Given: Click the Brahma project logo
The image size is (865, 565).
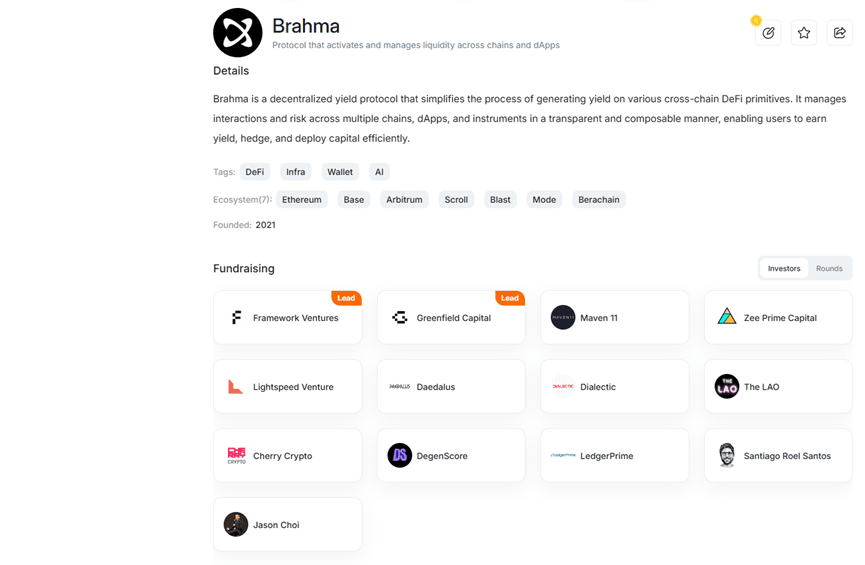Looking at the screenshot, I should [238, 33].
